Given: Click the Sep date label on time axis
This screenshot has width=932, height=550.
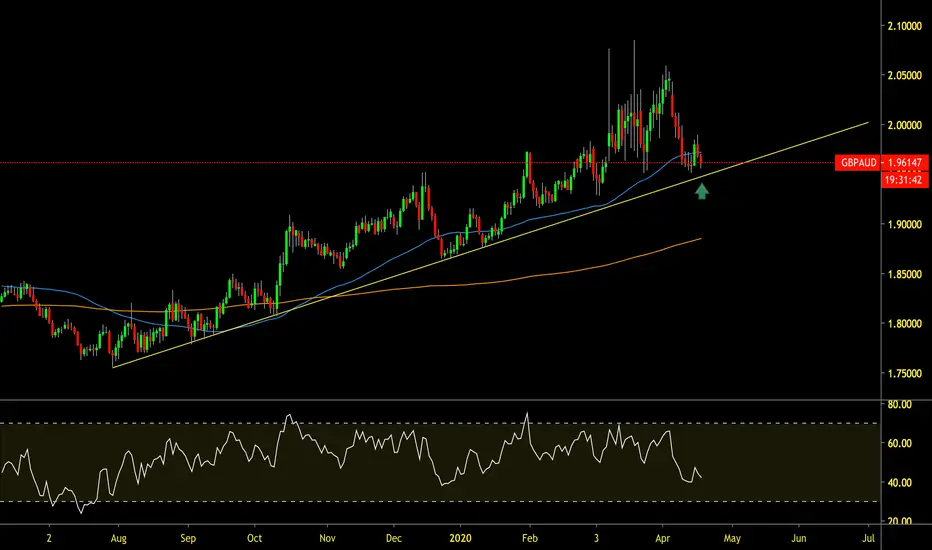Looking at the screenshot, I should point(188,538).
